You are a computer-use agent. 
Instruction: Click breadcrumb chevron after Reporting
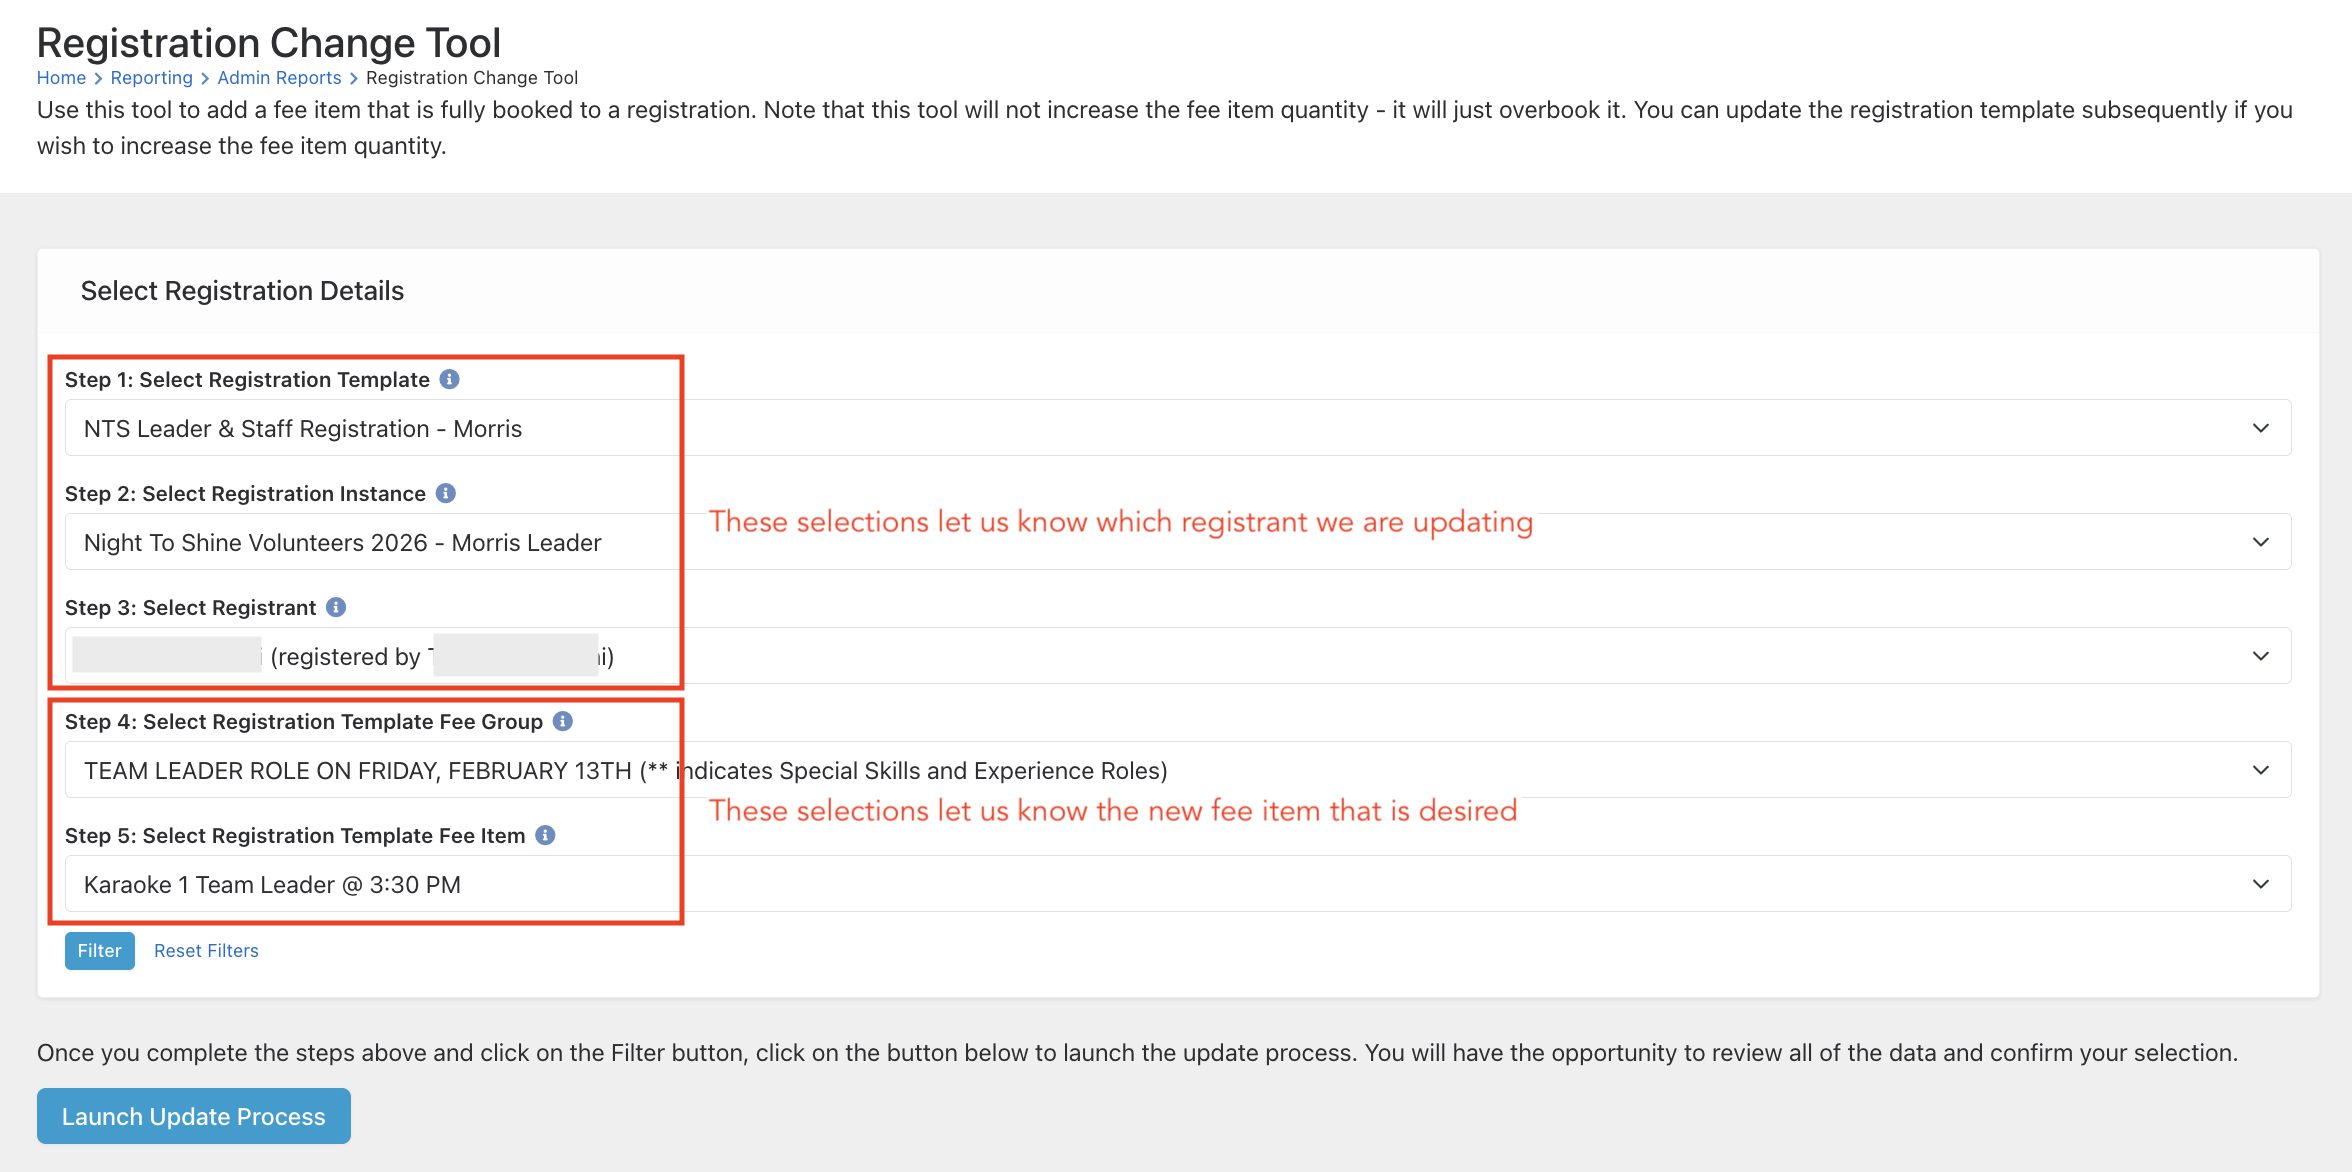point(205,78)
